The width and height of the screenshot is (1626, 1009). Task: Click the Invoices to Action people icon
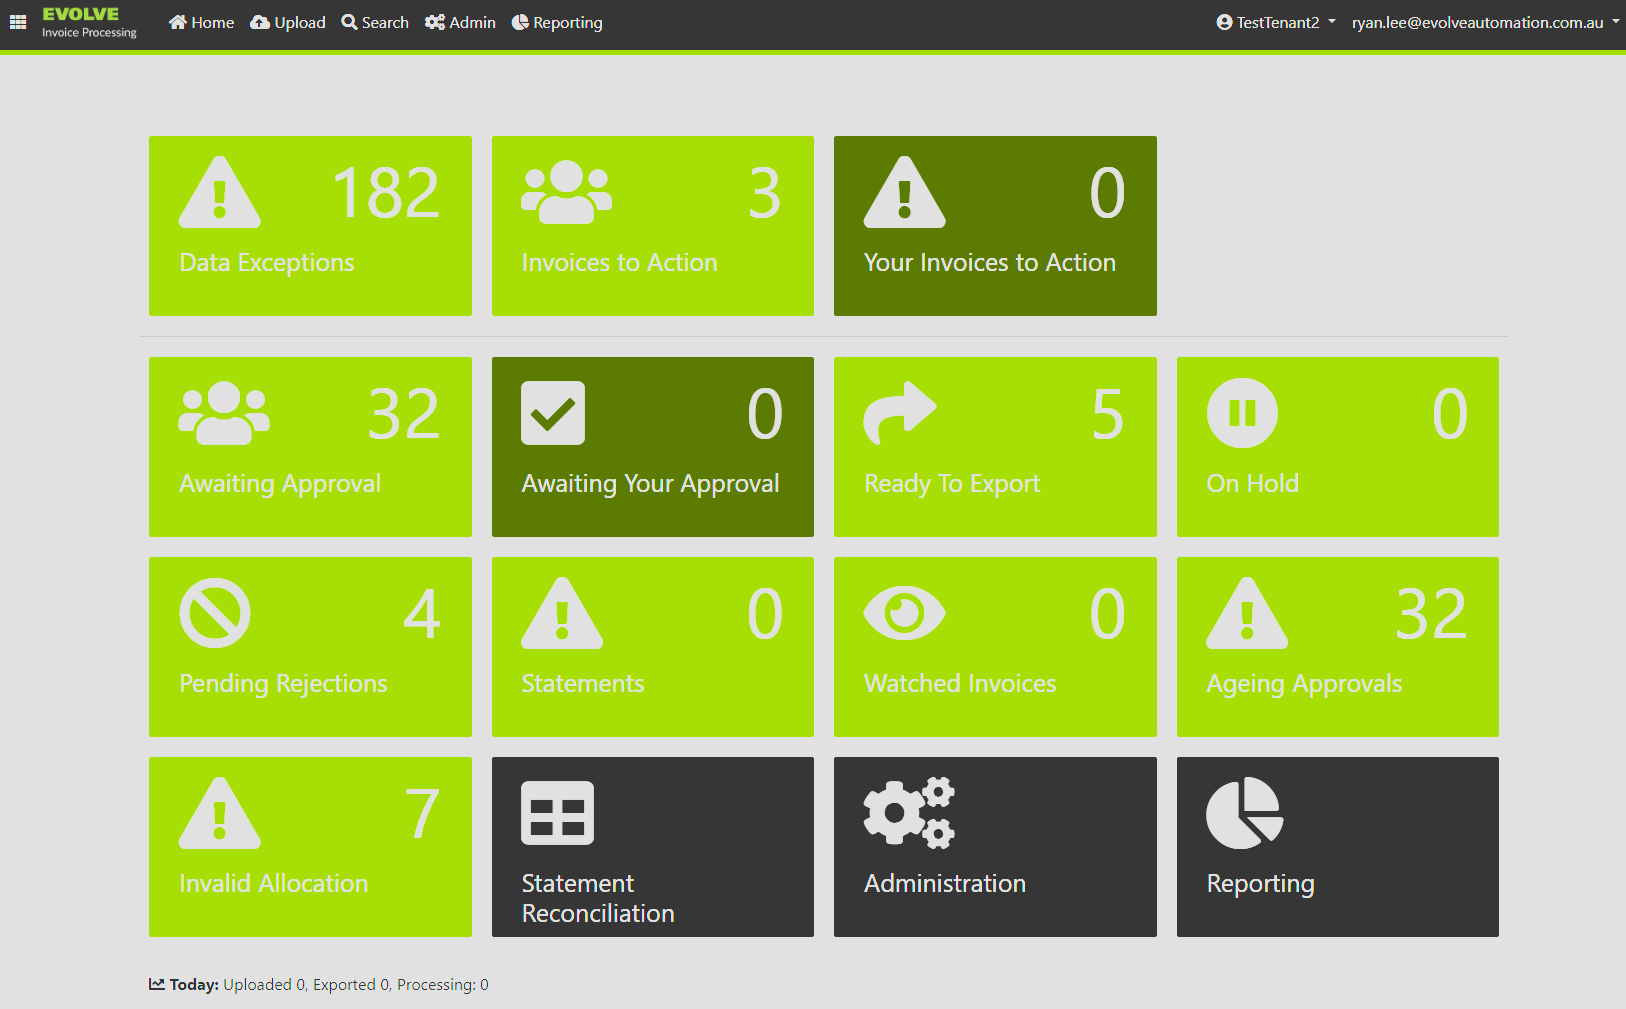pyautogui.click(x=566, y=193)
